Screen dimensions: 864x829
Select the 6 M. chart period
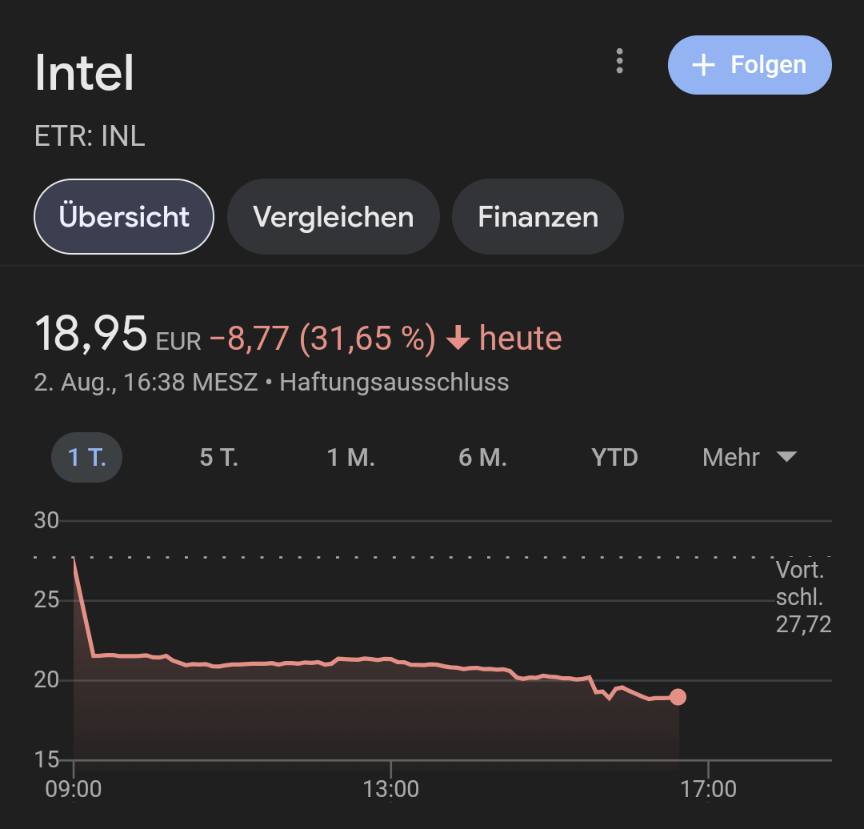pyautogui.click(x=482, y=457)
